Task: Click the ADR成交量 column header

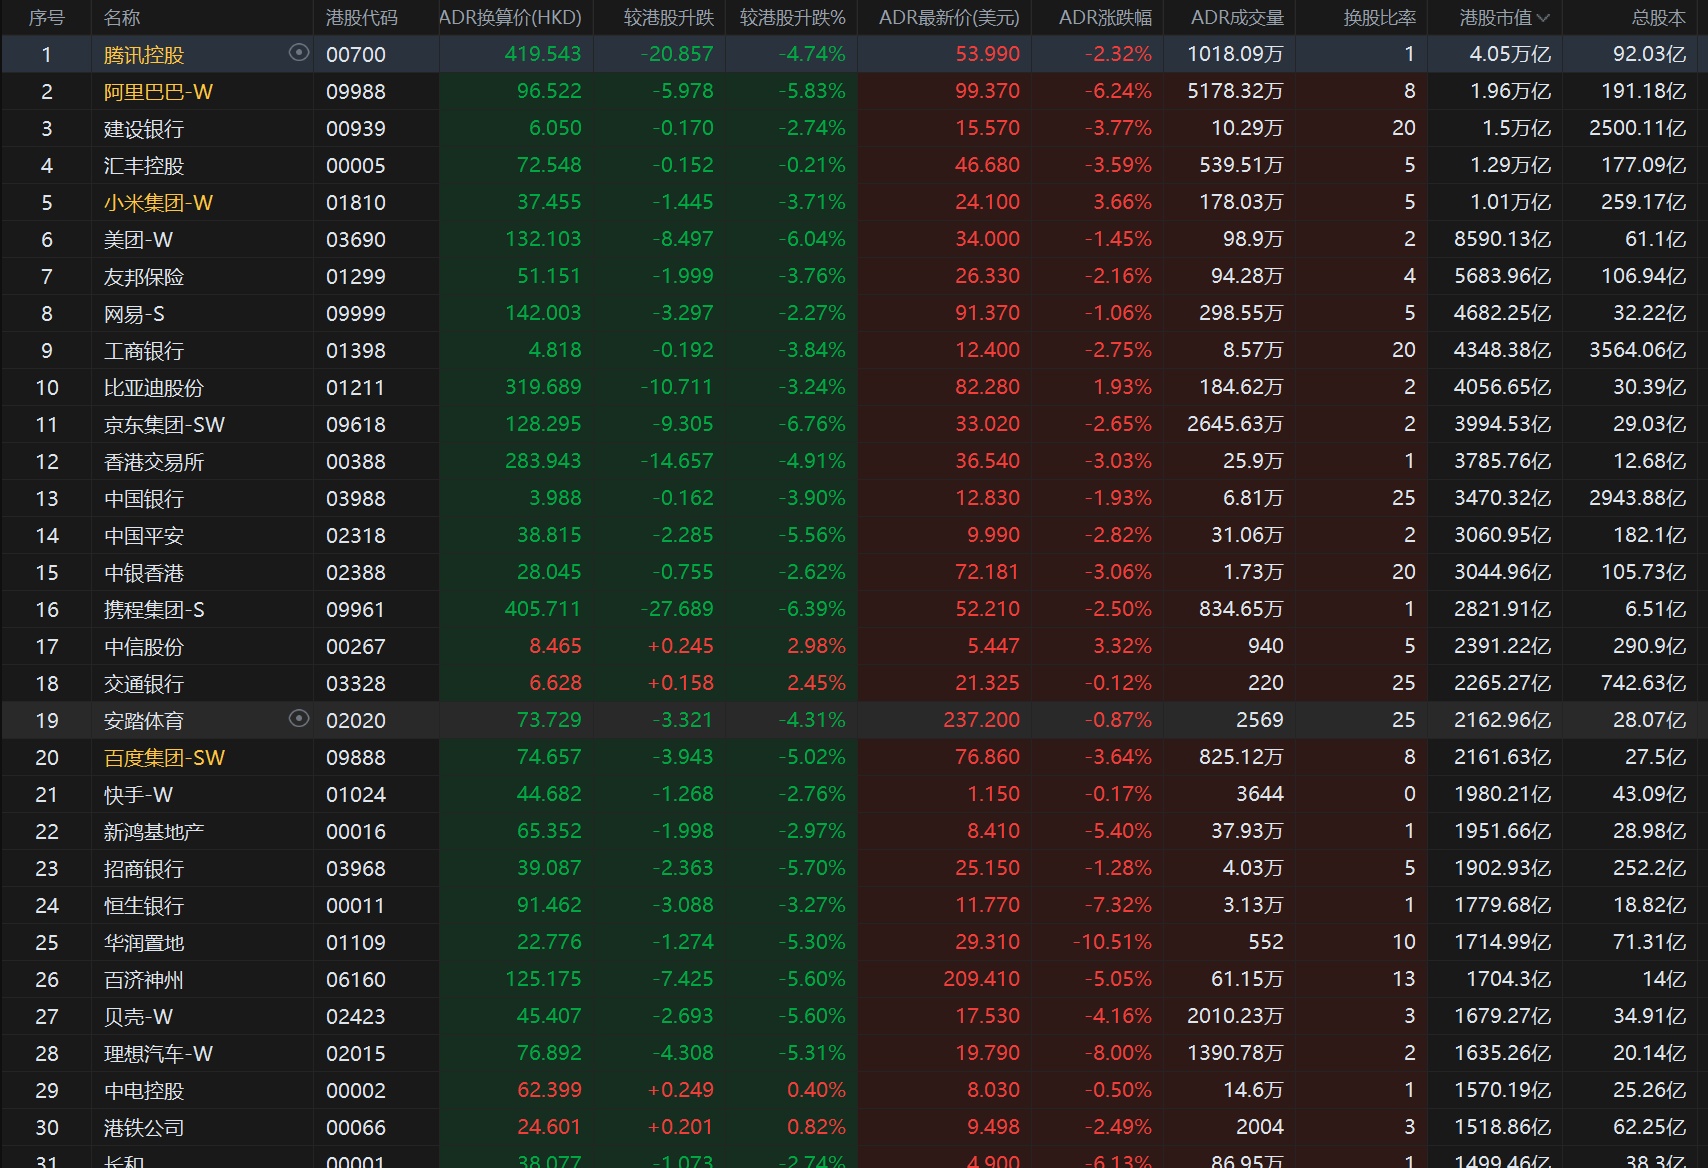Action: pyautogui.click(x=1236, y=18)
